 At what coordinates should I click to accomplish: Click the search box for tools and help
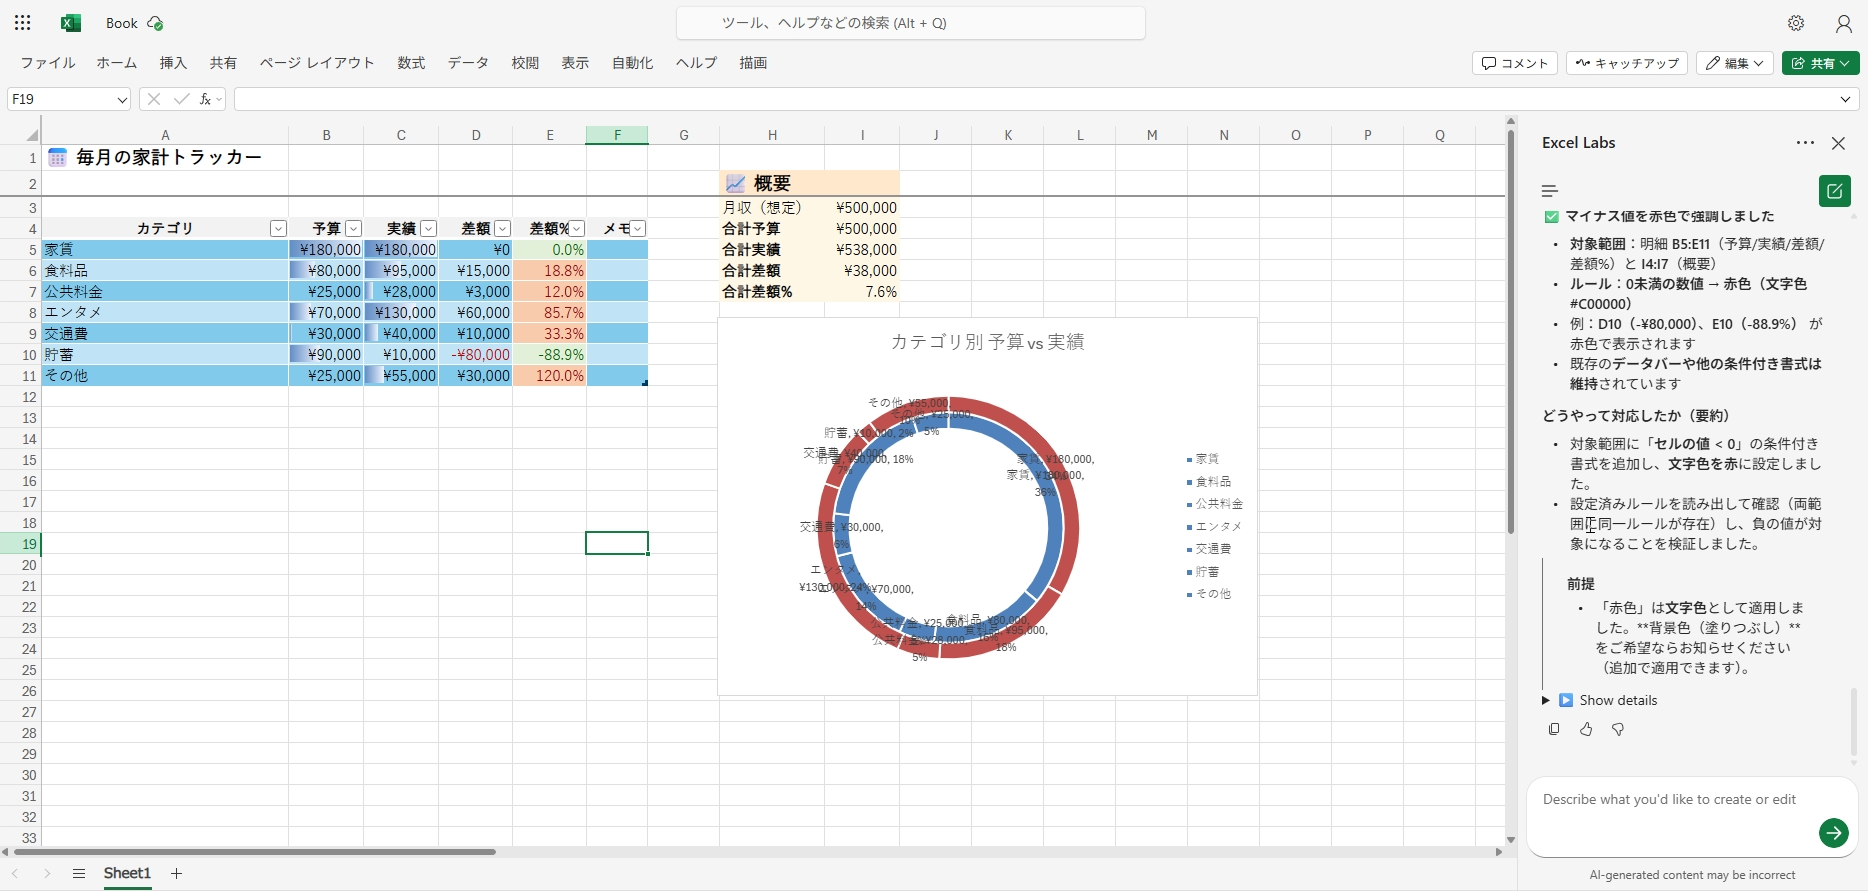point(911,23)
